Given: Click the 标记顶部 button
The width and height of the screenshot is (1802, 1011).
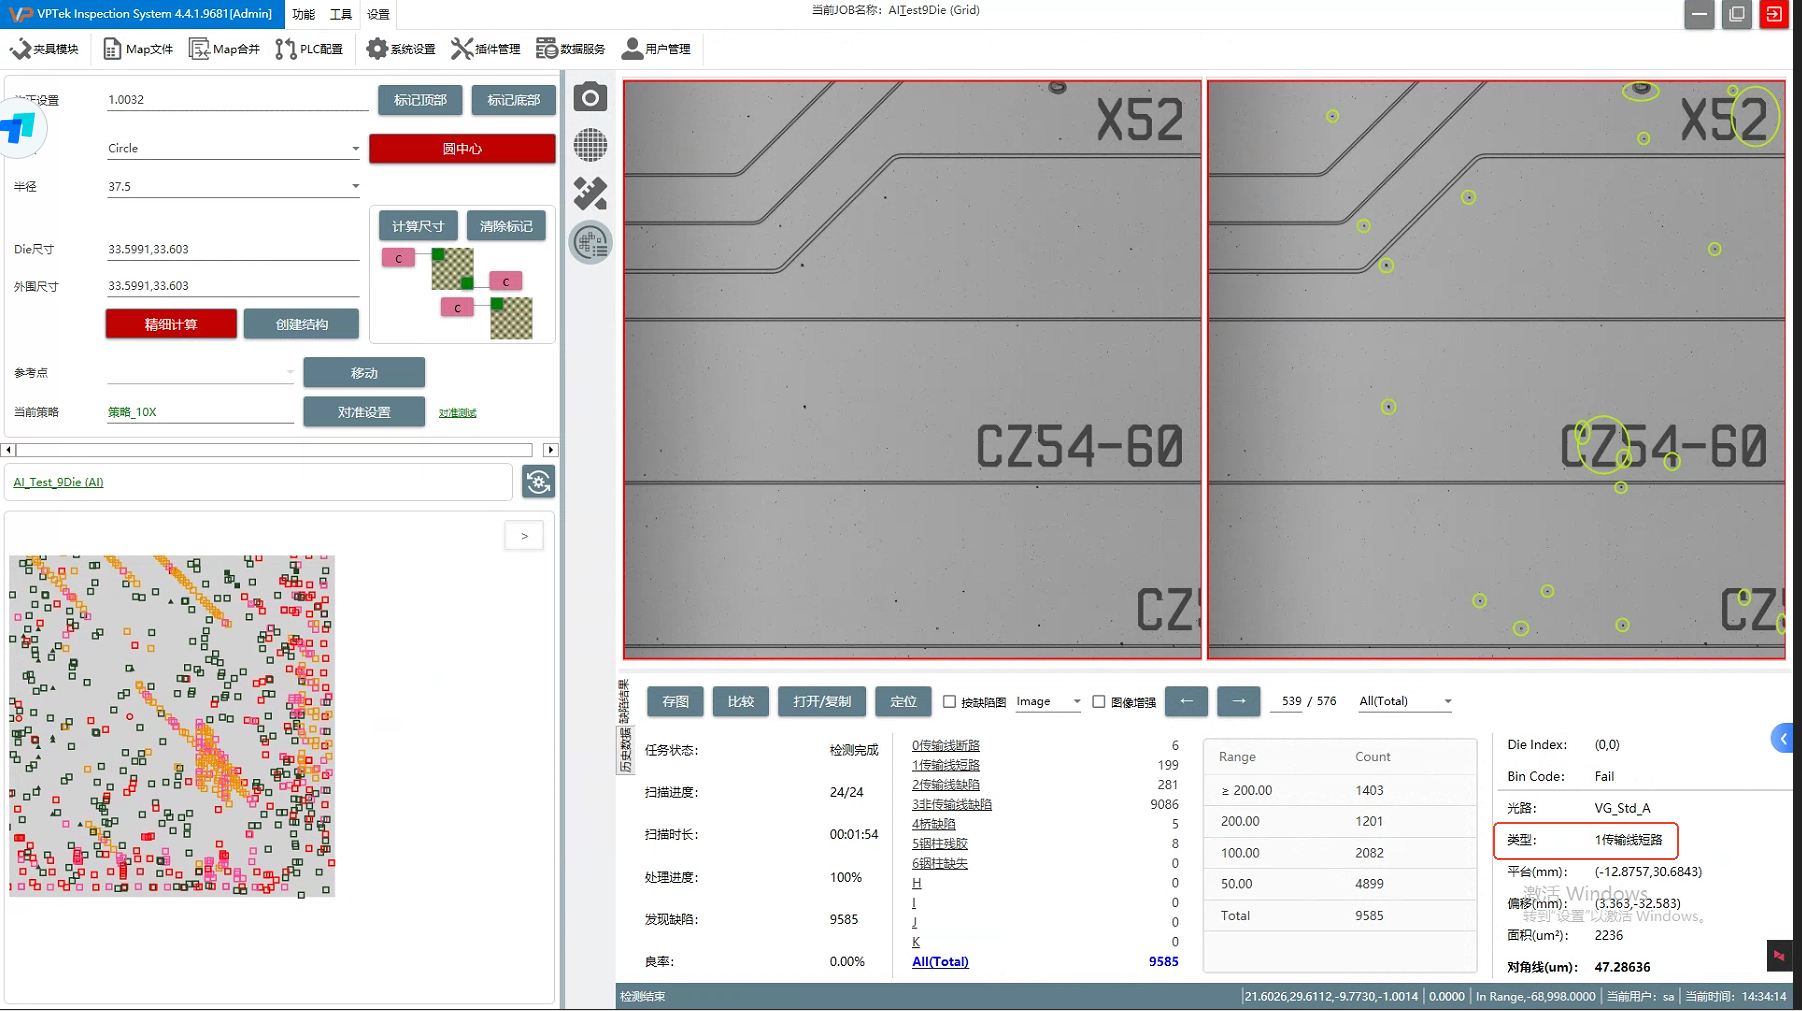Looking at the screenshot, I should point(420,100).
